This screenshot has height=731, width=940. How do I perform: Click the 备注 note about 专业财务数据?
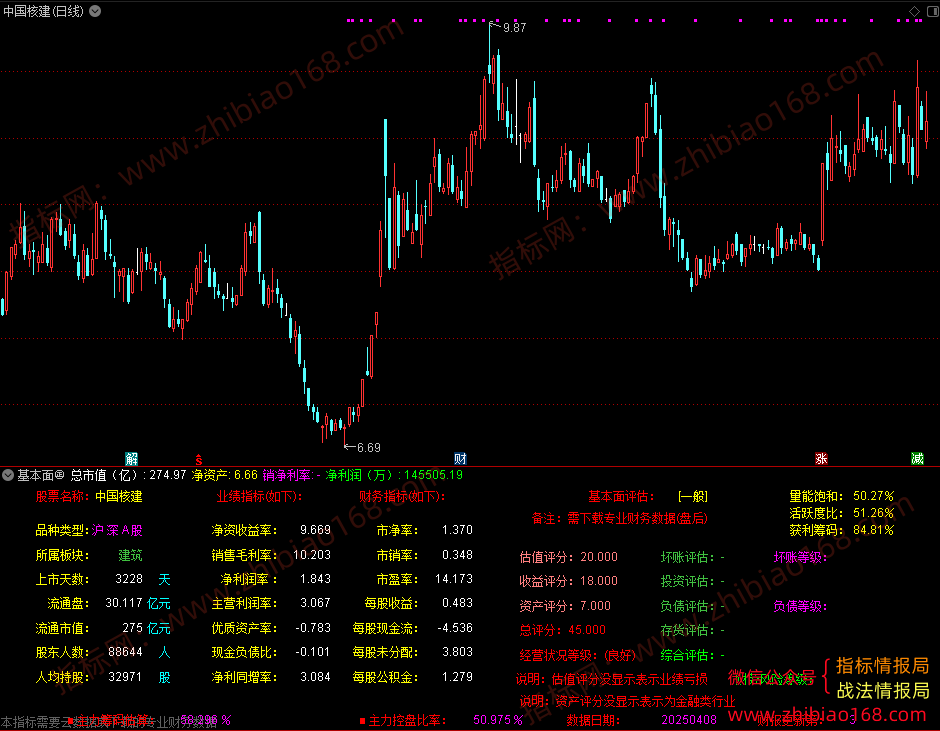coord(620,519)
